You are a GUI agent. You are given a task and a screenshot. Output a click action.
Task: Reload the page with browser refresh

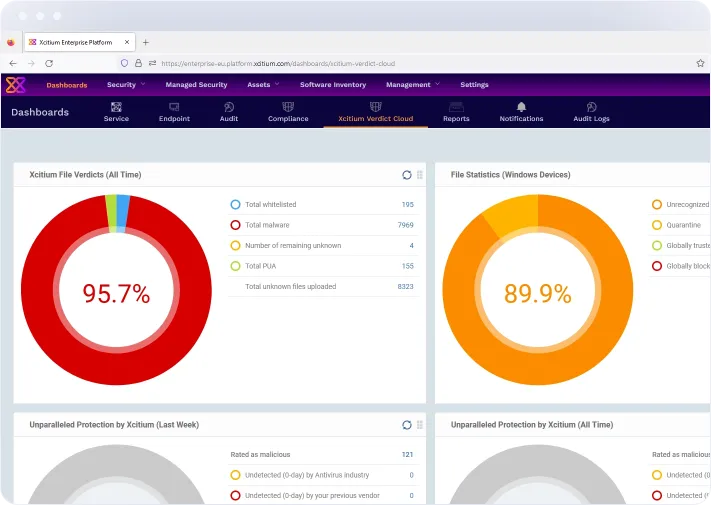coord(49,63)
